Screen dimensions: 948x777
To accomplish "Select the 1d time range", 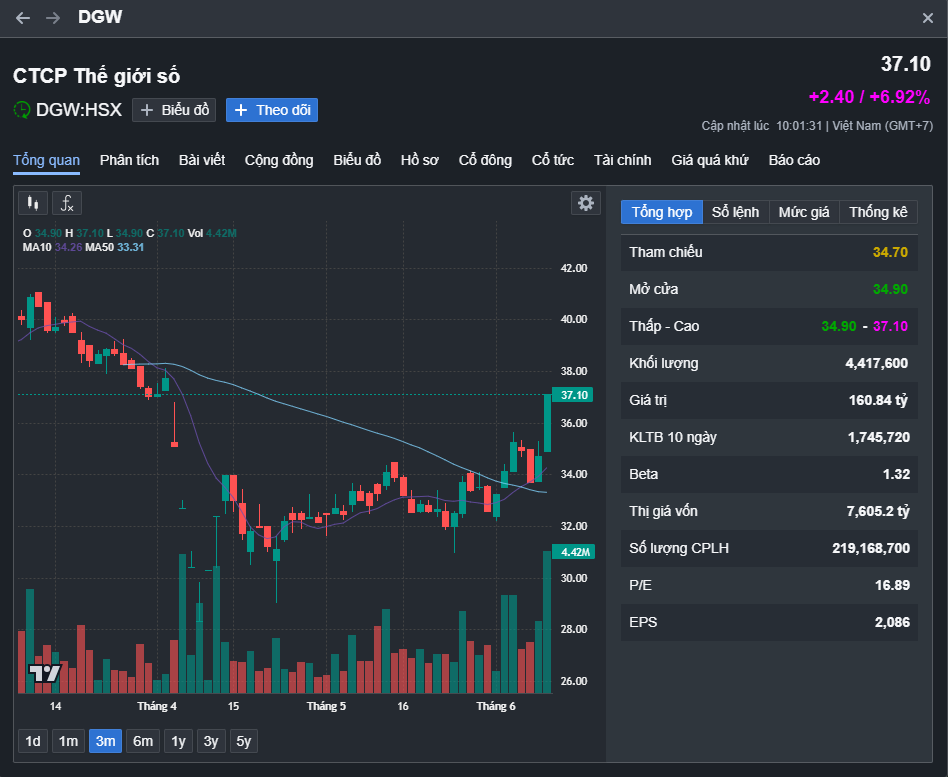I will [x=33, y=741].
